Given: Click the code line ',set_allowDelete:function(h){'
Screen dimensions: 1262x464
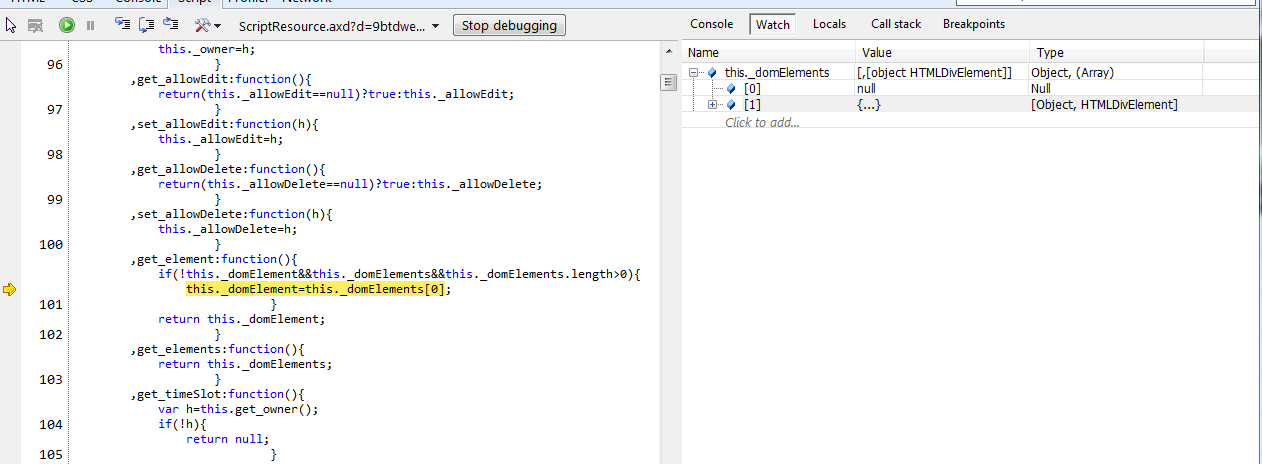Looking at the screenshot, I should [231, 214].
